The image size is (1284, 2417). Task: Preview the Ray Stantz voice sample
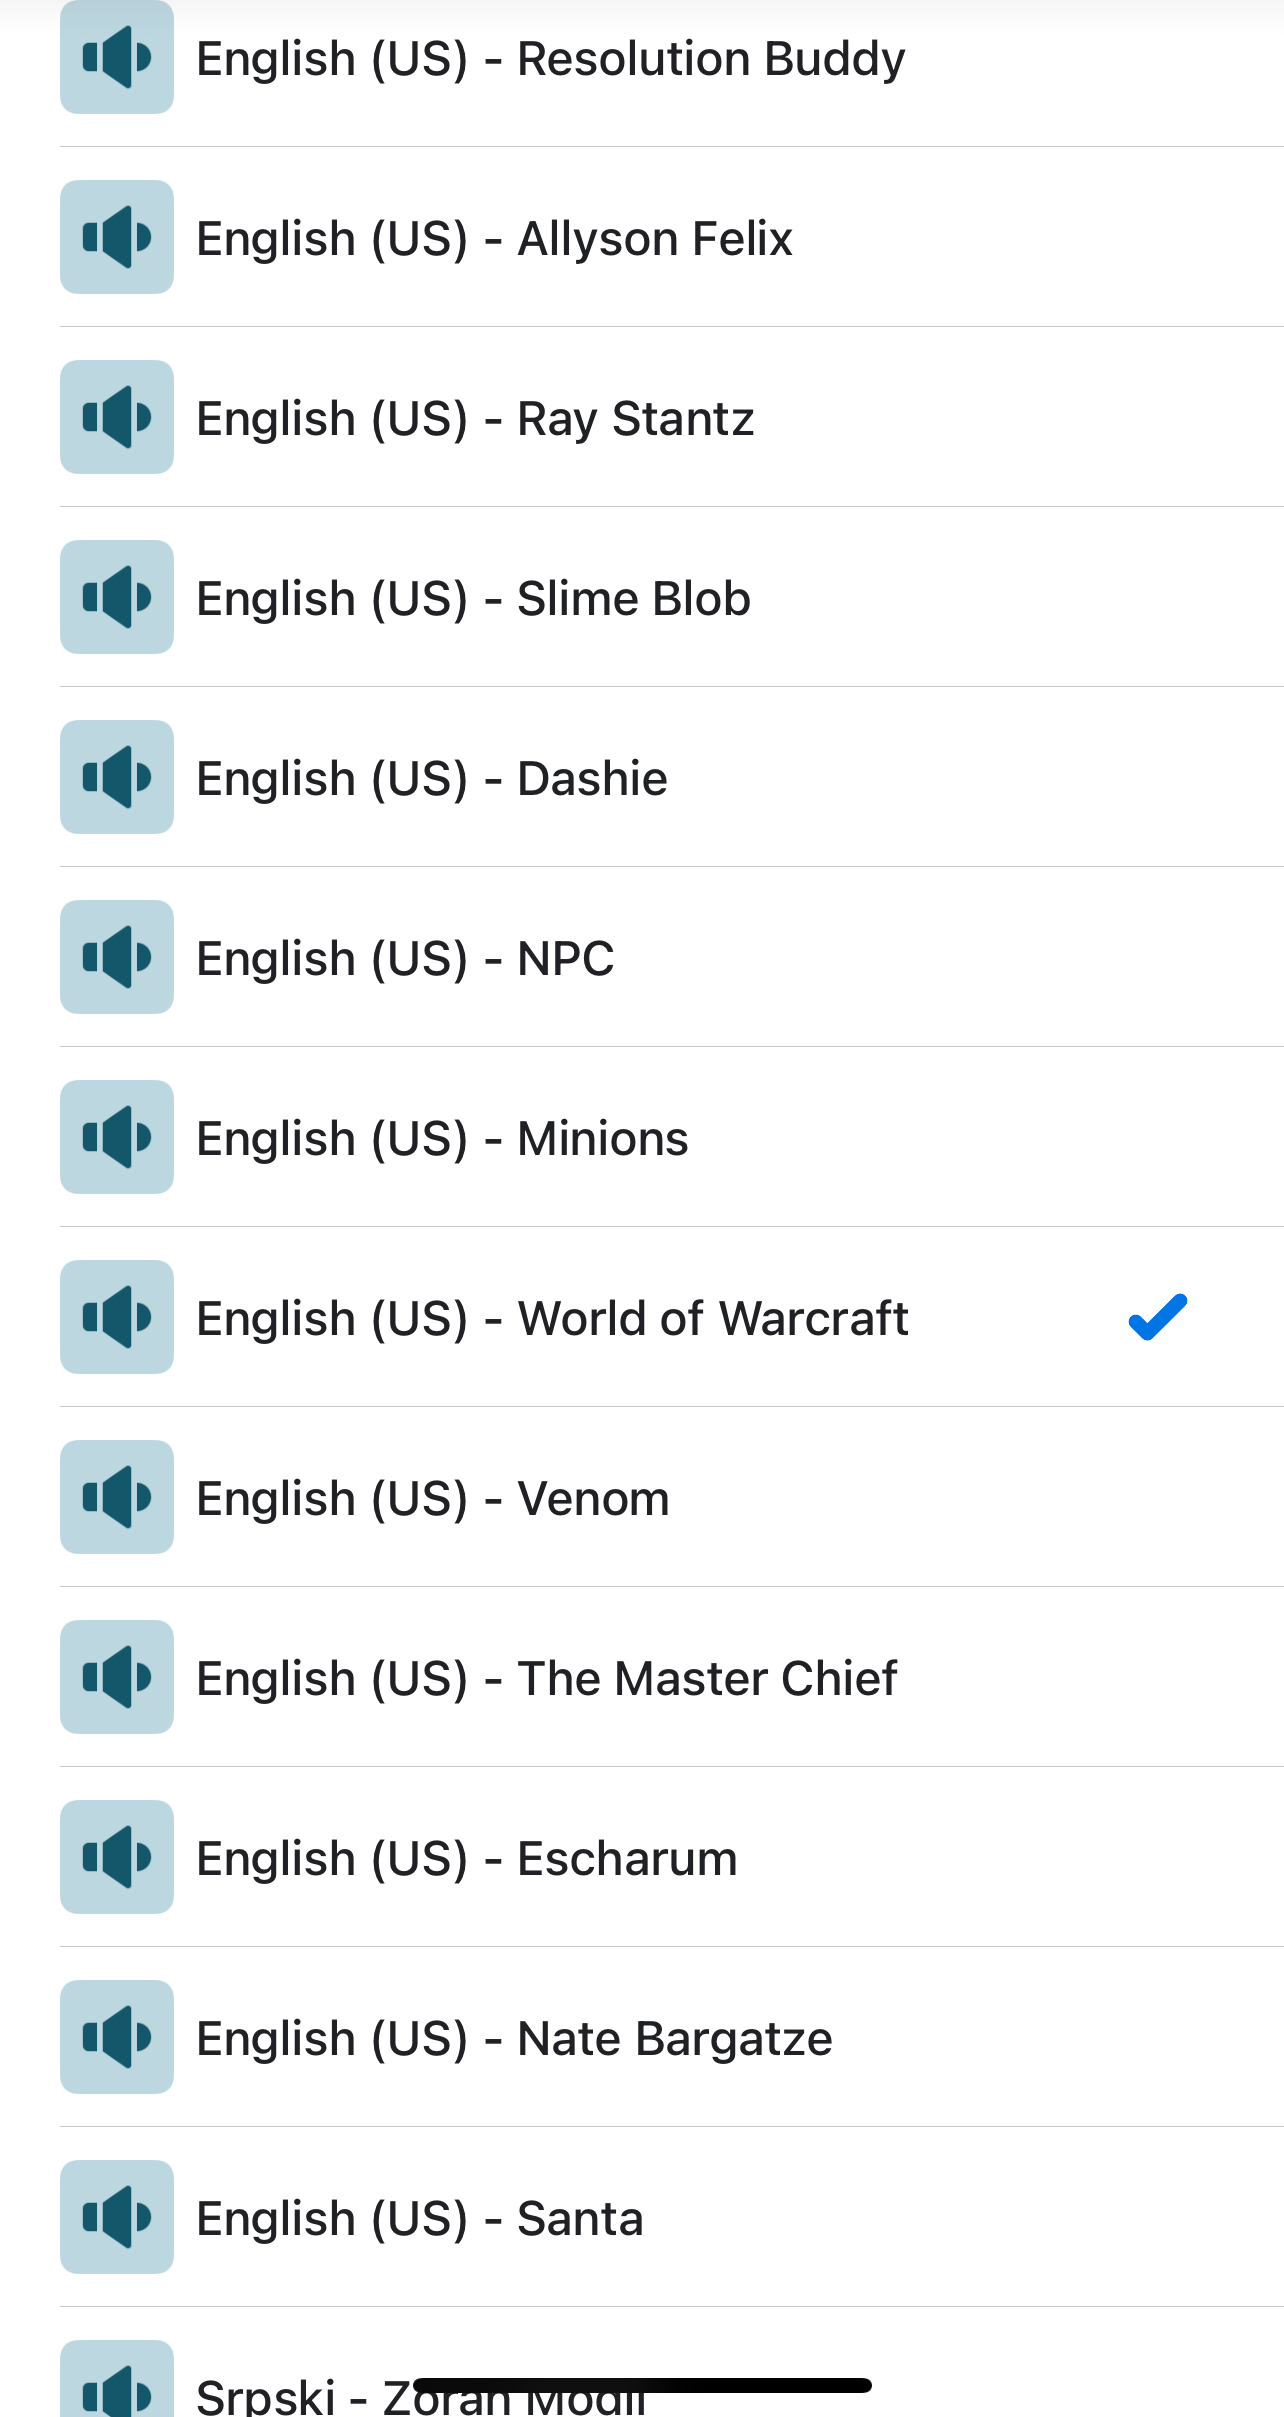pos(116,417)
